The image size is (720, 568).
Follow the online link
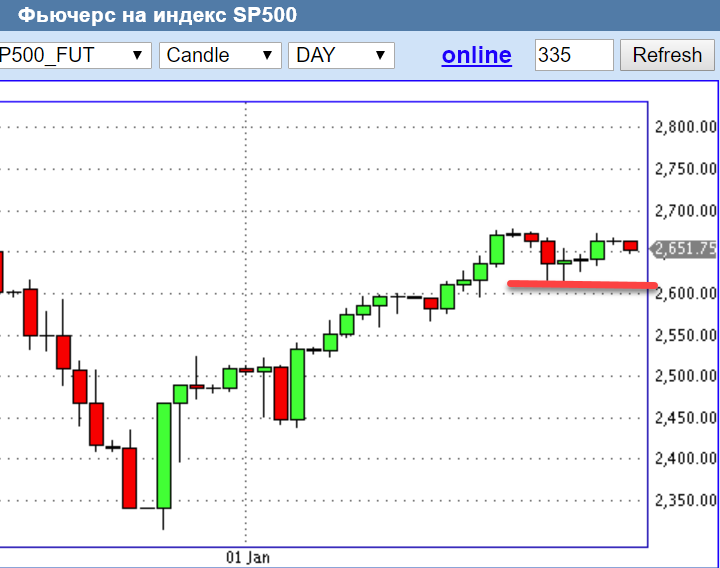pos(476,55)
